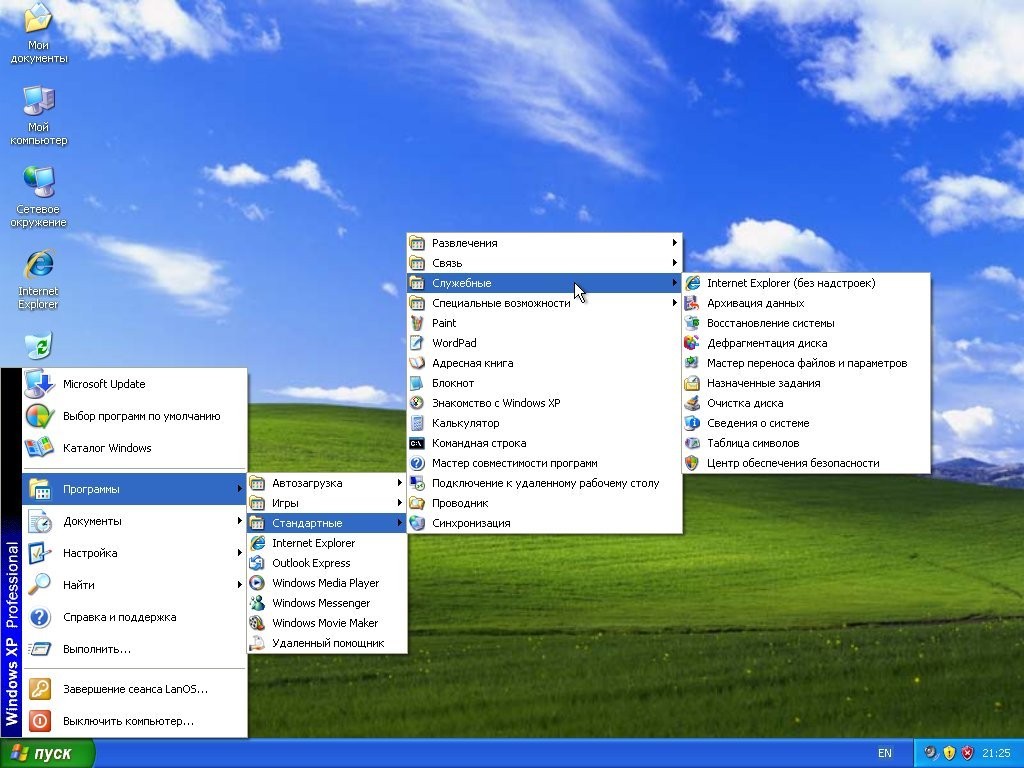
Task: Click the Командная строка console icon
Action: point(417,443)
